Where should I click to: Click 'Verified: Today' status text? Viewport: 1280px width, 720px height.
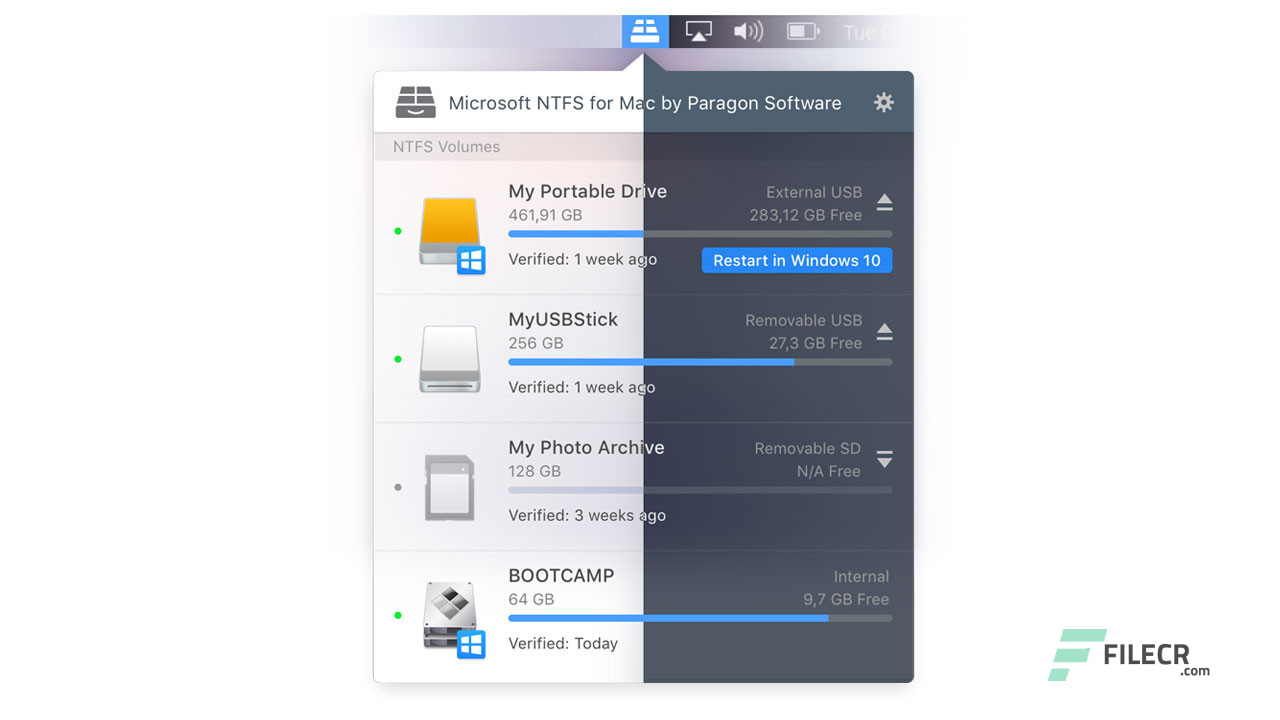(x=563, y=643)
